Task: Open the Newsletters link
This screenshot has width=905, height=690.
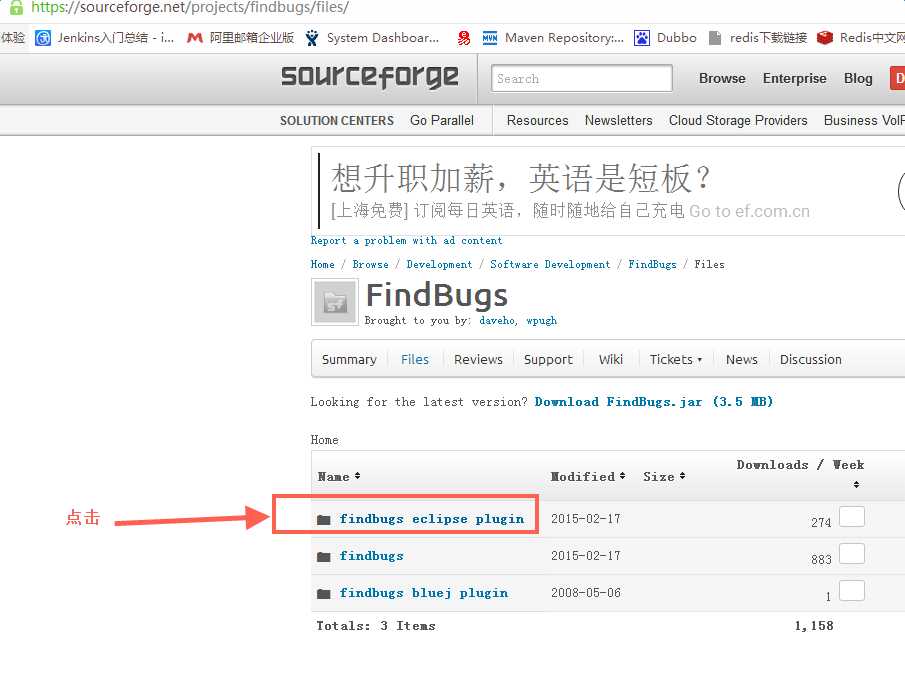Action: point(619,120)
